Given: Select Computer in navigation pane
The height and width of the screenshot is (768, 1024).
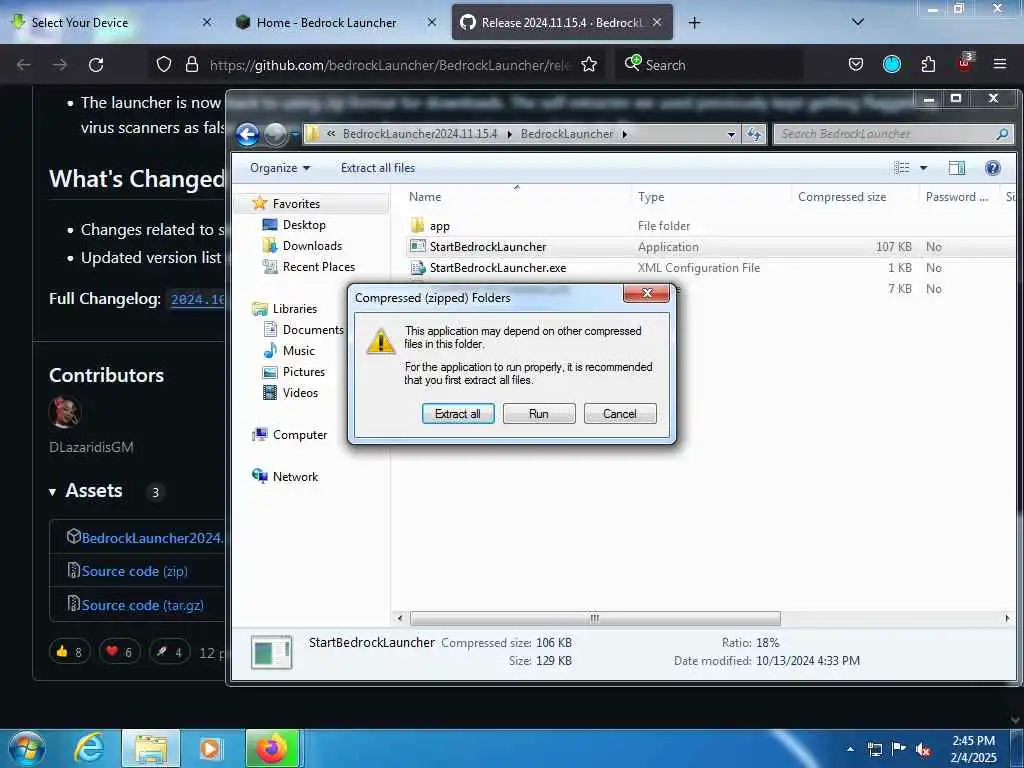Looking at the screenshot, I should 300,434.
